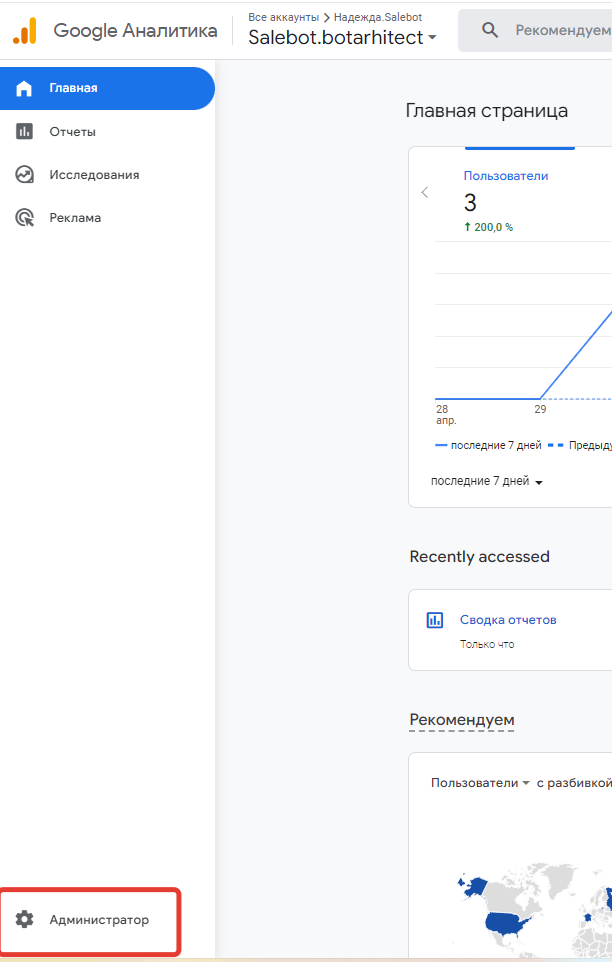Focus the search input field

(x=560, y=30)
